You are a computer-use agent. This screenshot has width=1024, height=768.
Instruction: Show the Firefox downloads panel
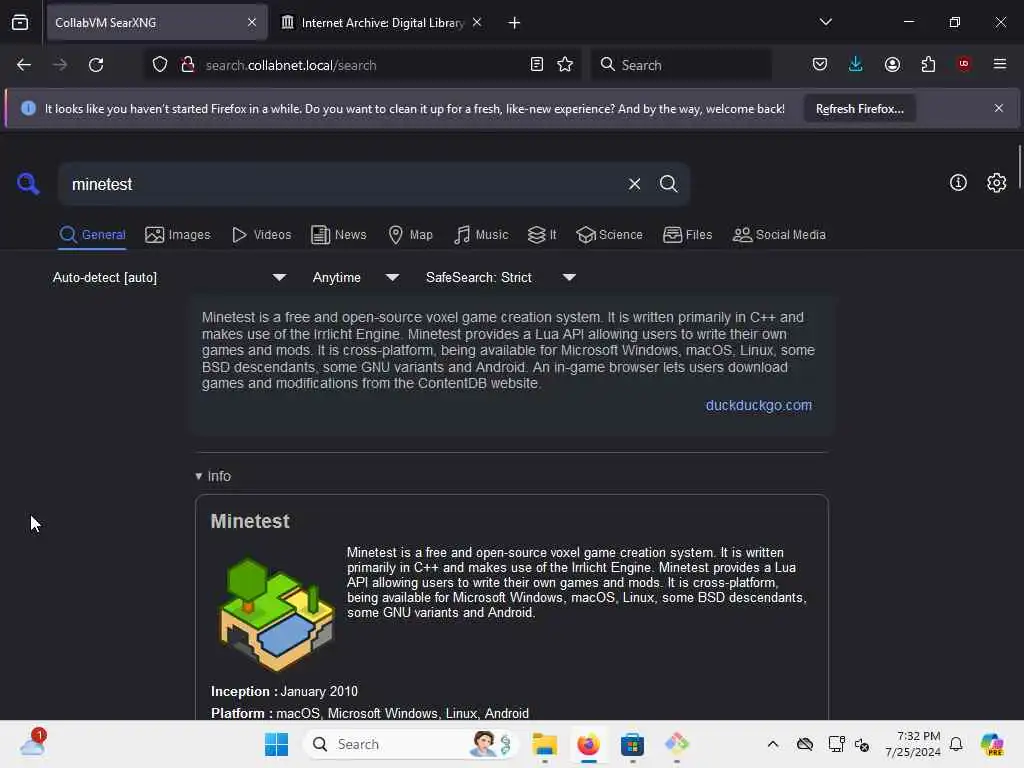point(856,64)
